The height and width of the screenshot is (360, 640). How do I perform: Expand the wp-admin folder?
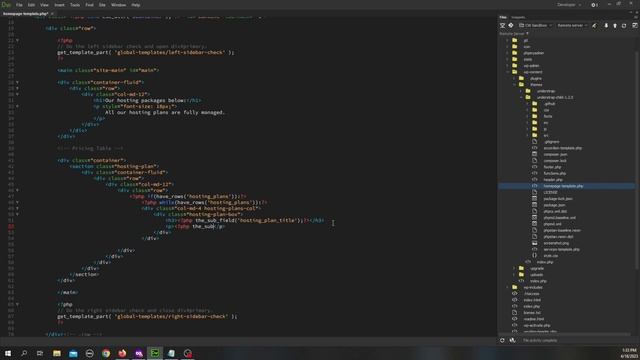pyautogui.click(x=508, y=65)
